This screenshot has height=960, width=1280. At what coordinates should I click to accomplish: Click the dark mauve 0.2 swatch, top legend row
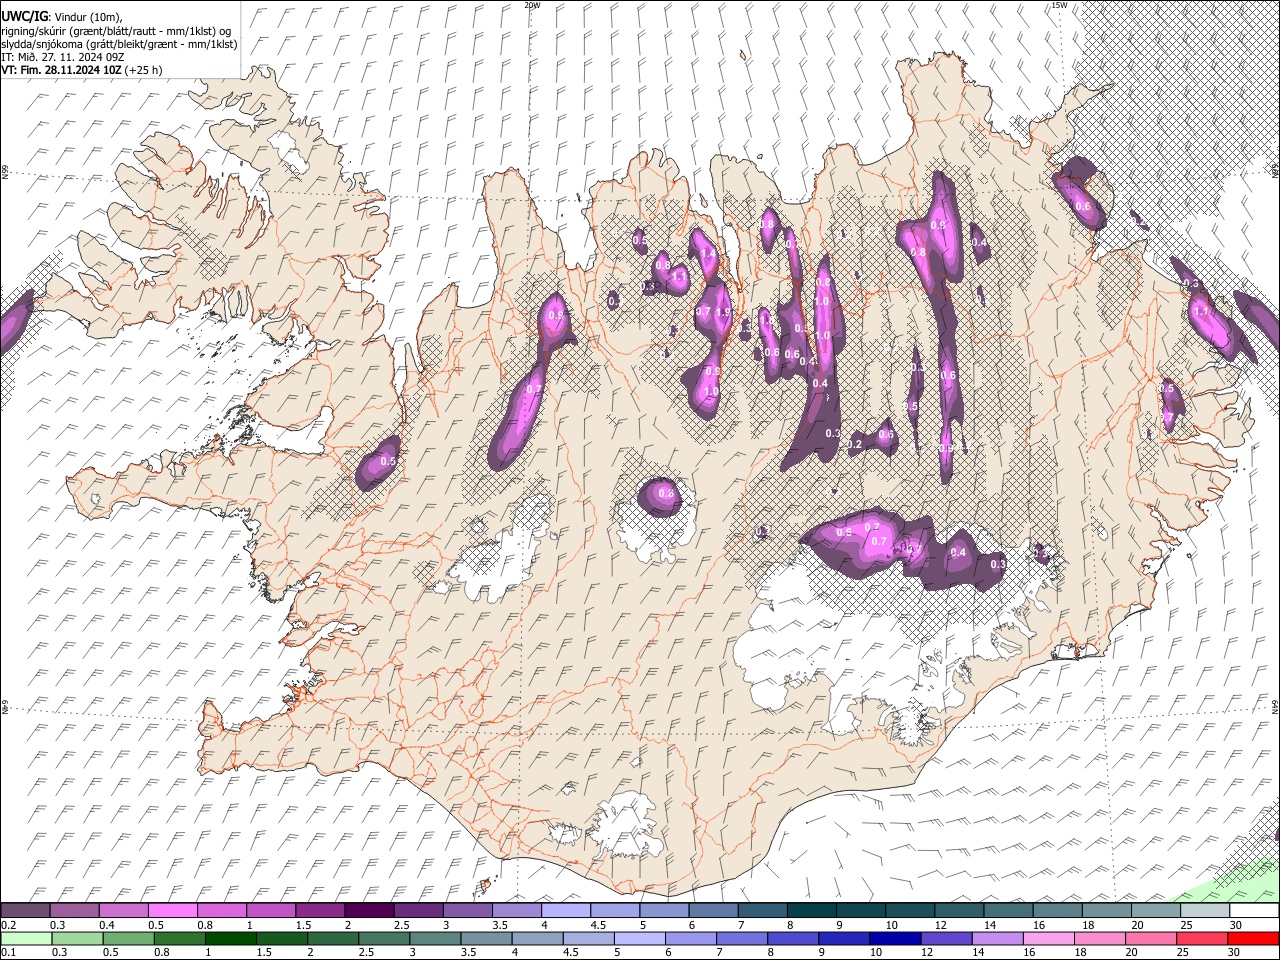(x=25, y=911)
